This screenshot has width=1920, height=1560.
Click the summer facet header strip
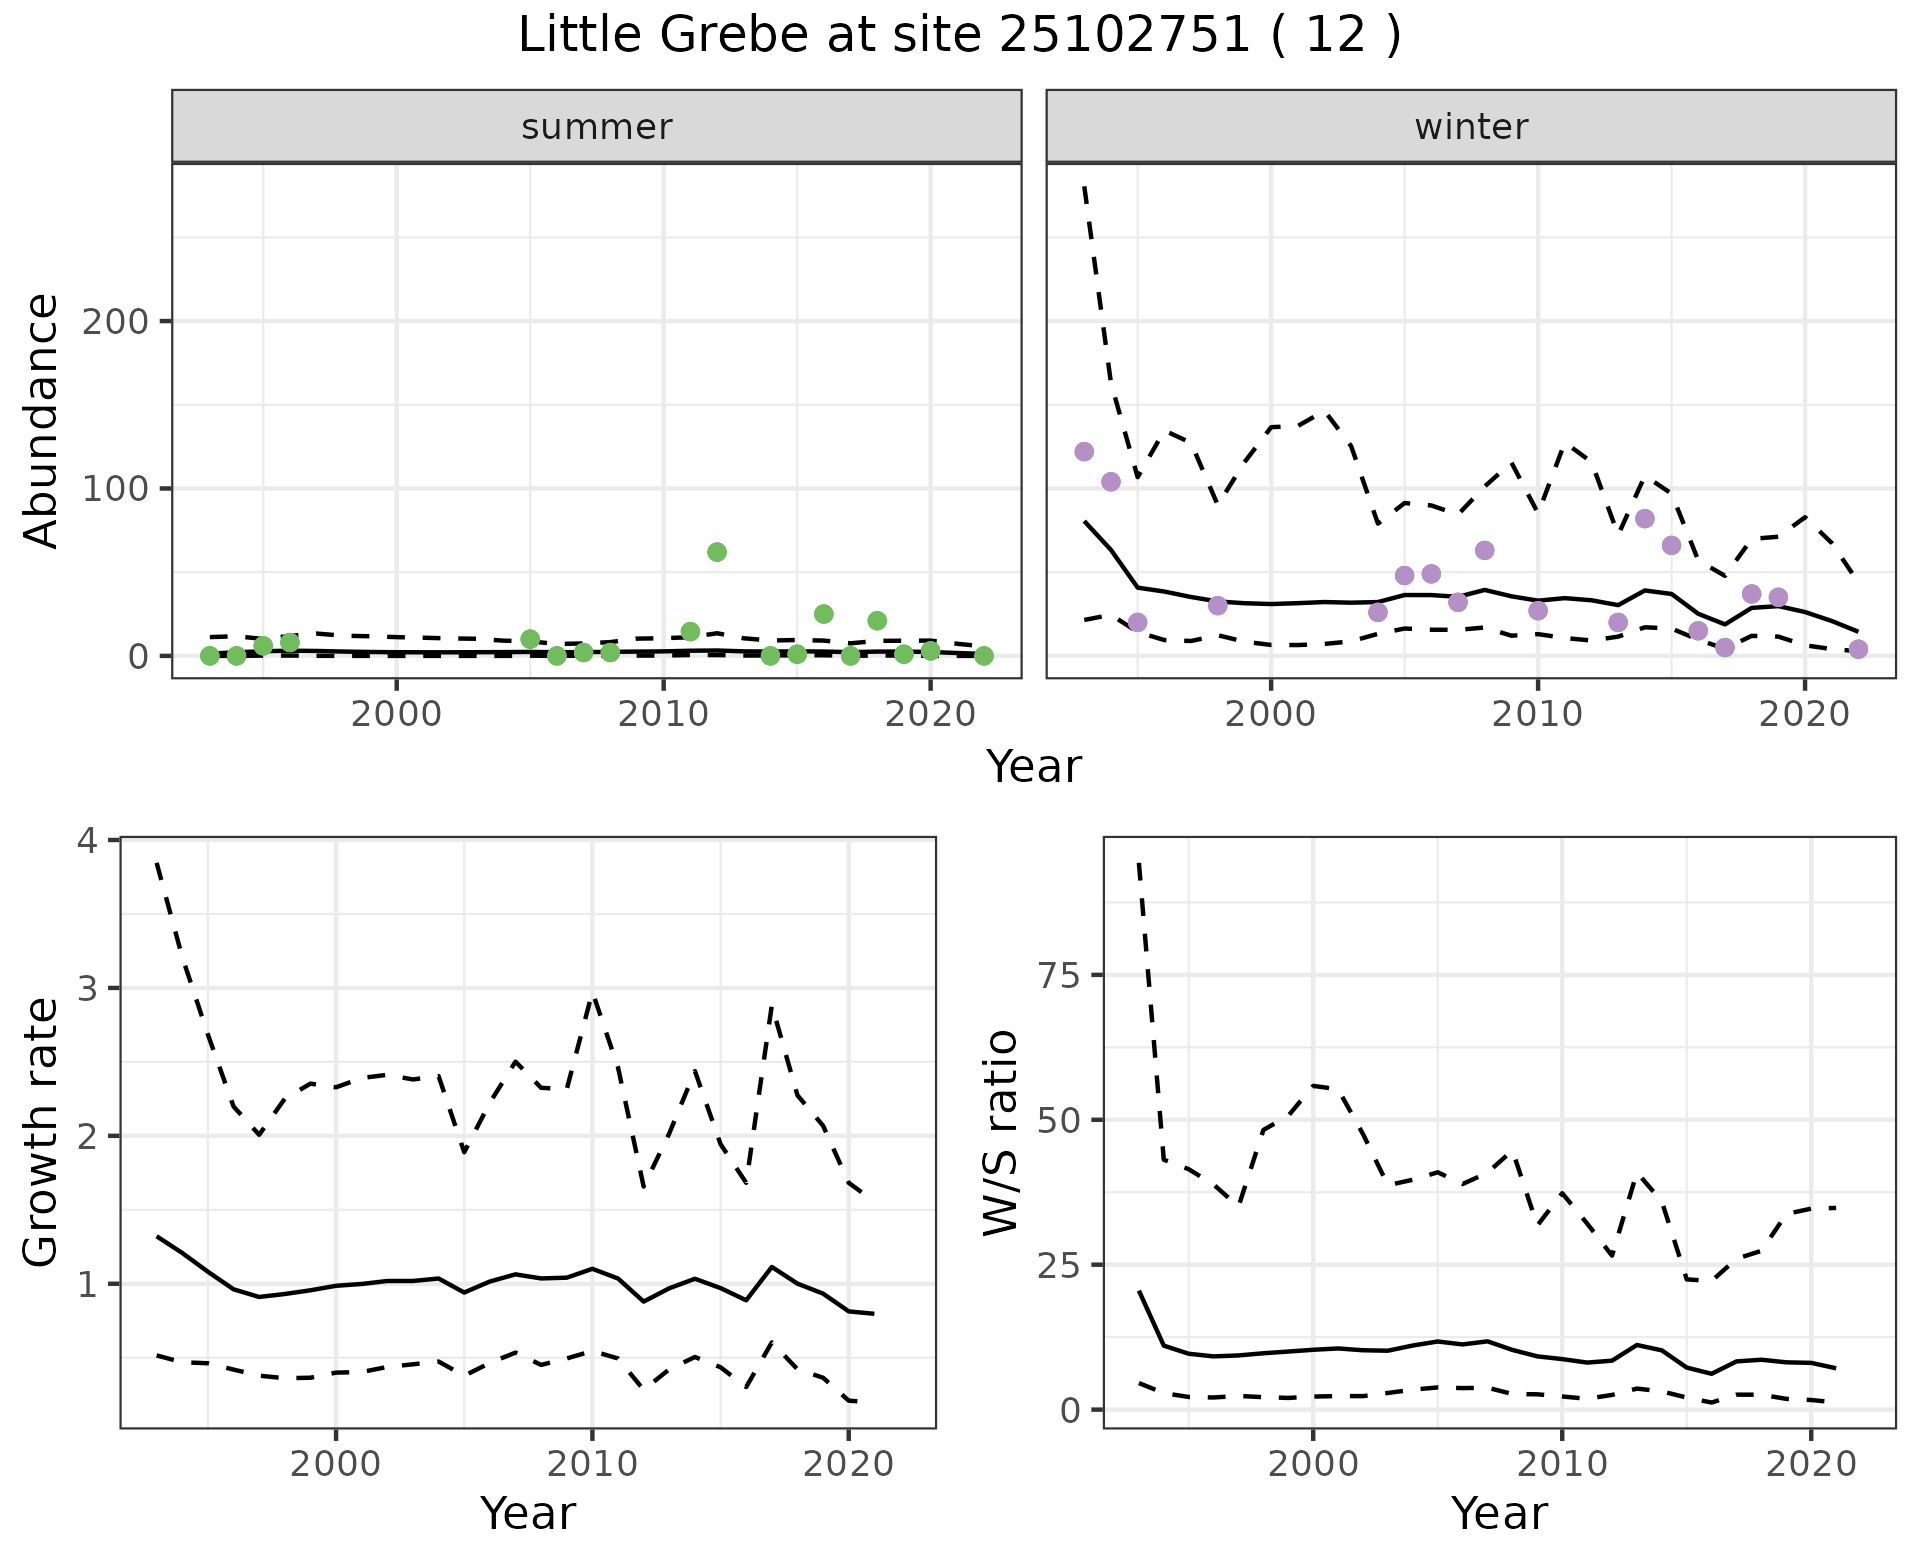pos(596,127)
